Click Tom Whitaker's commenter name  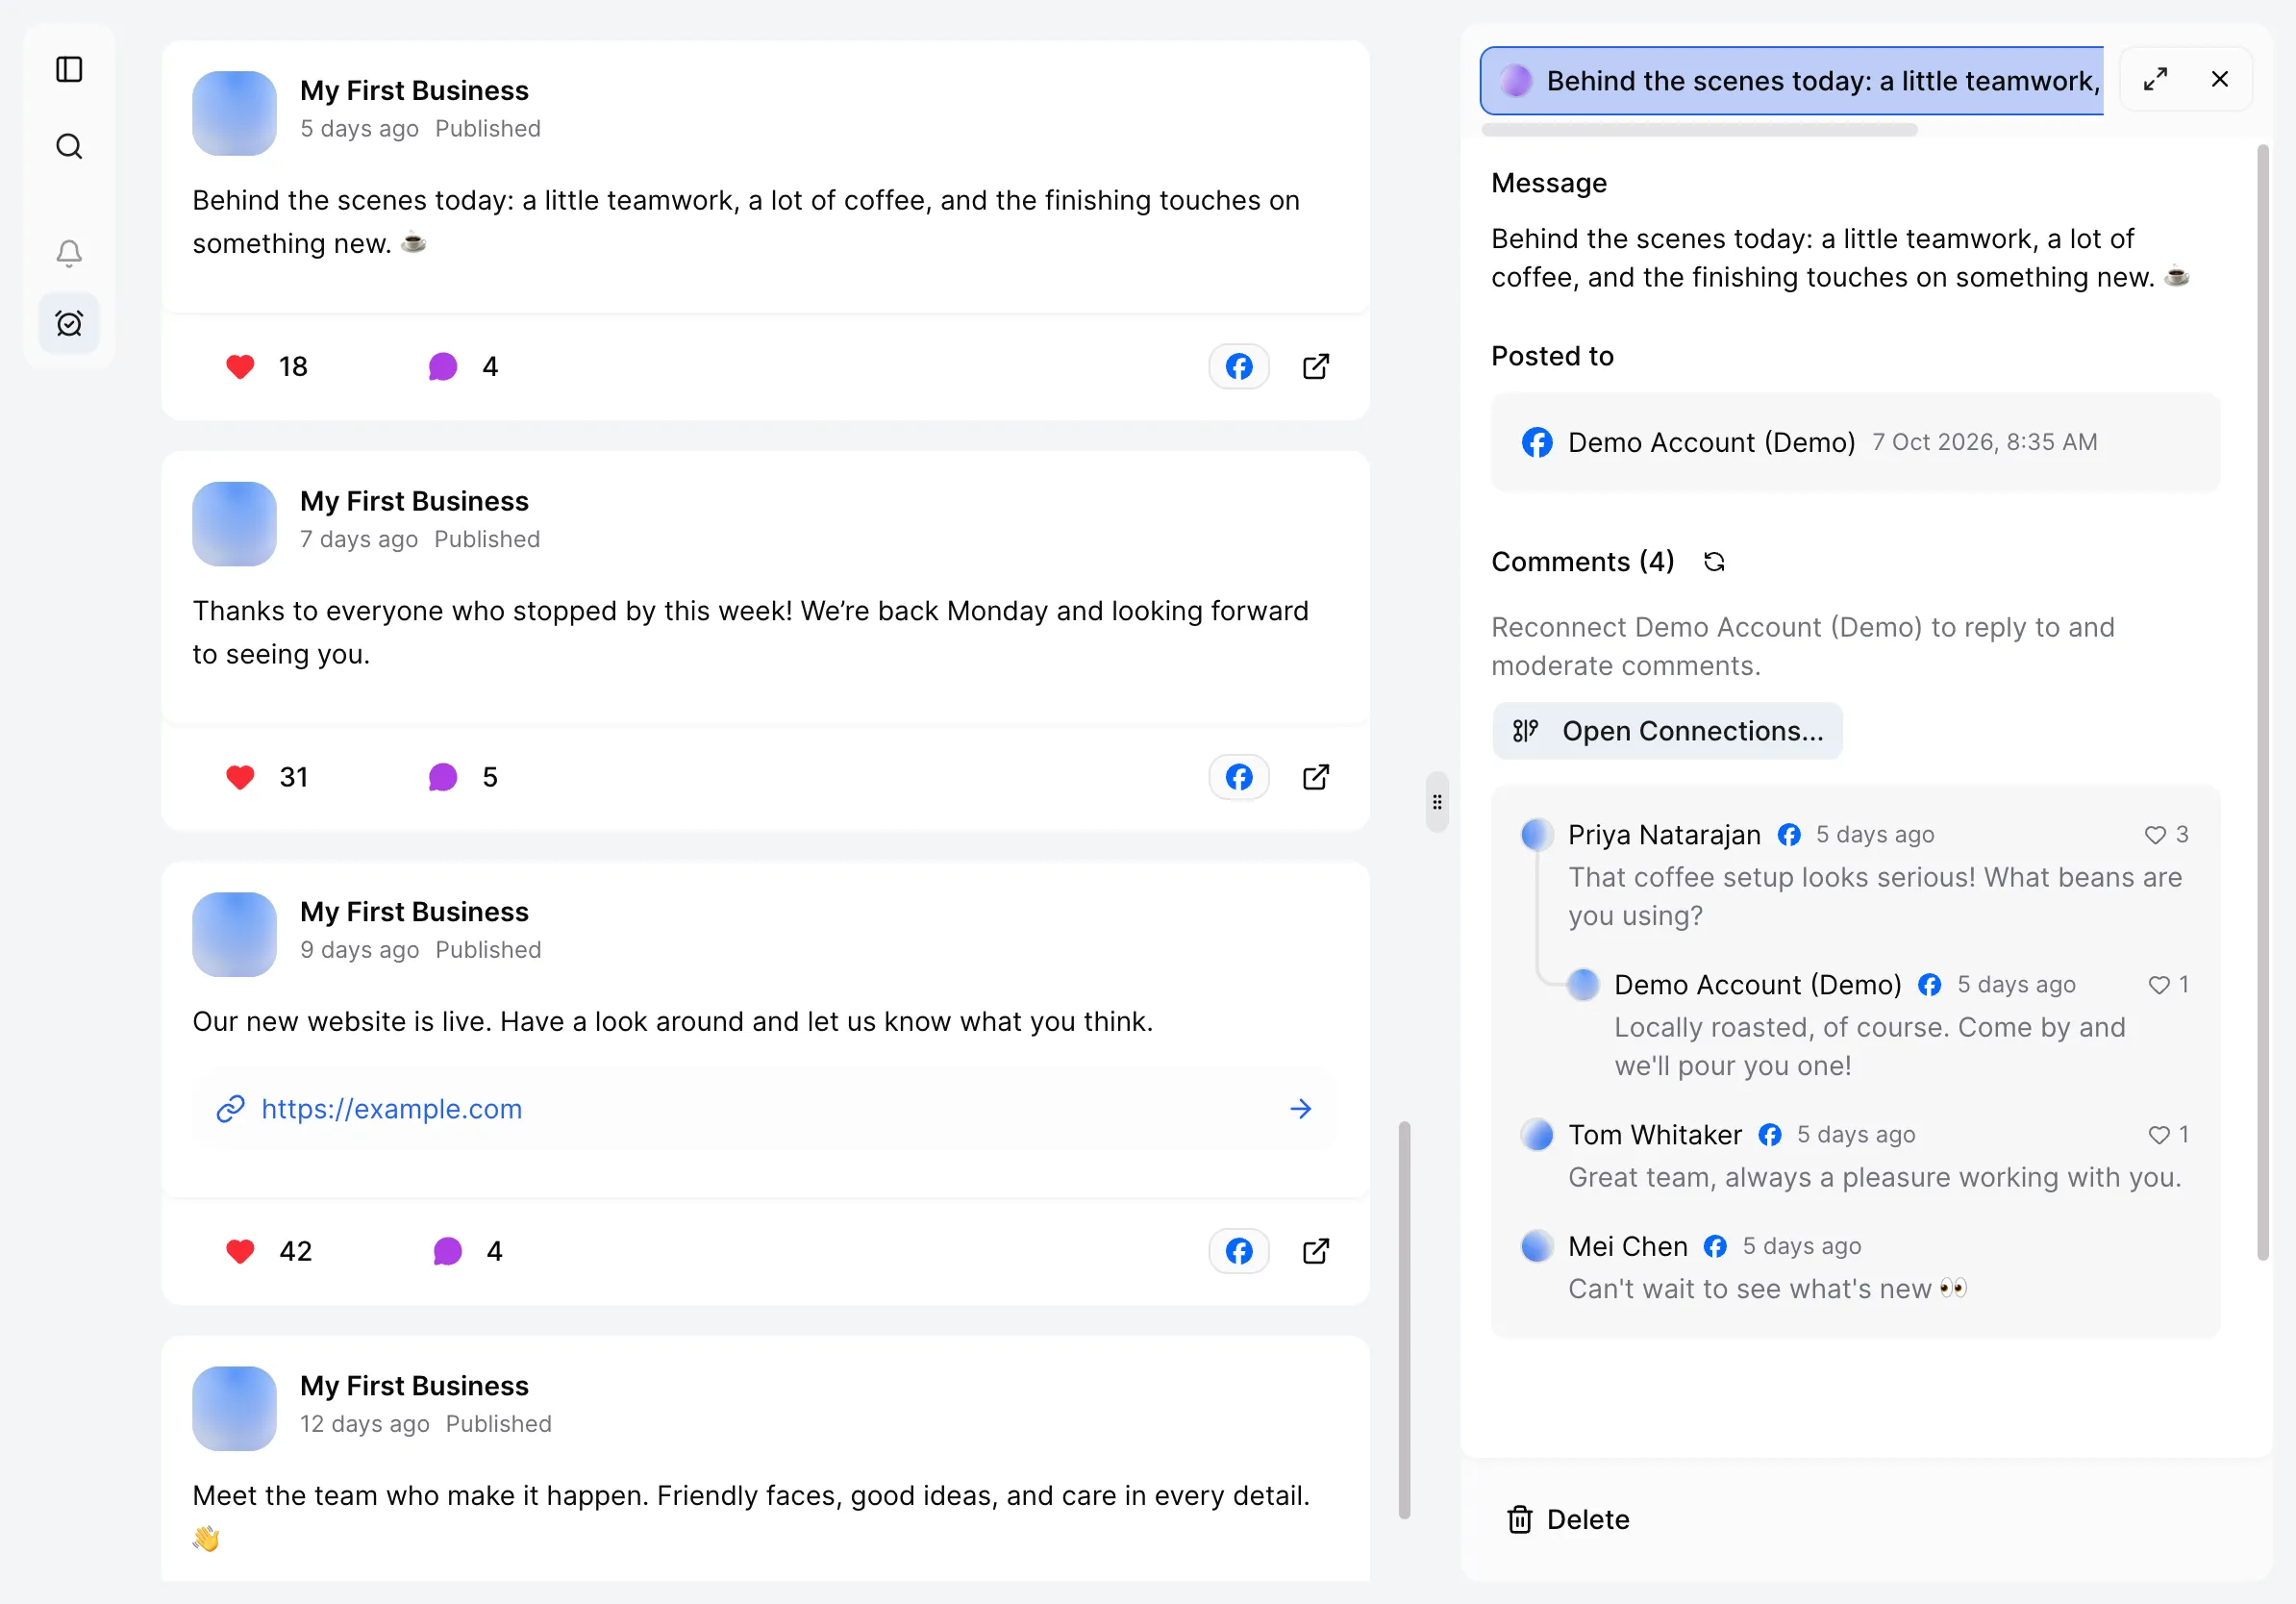[1654, 1135]
